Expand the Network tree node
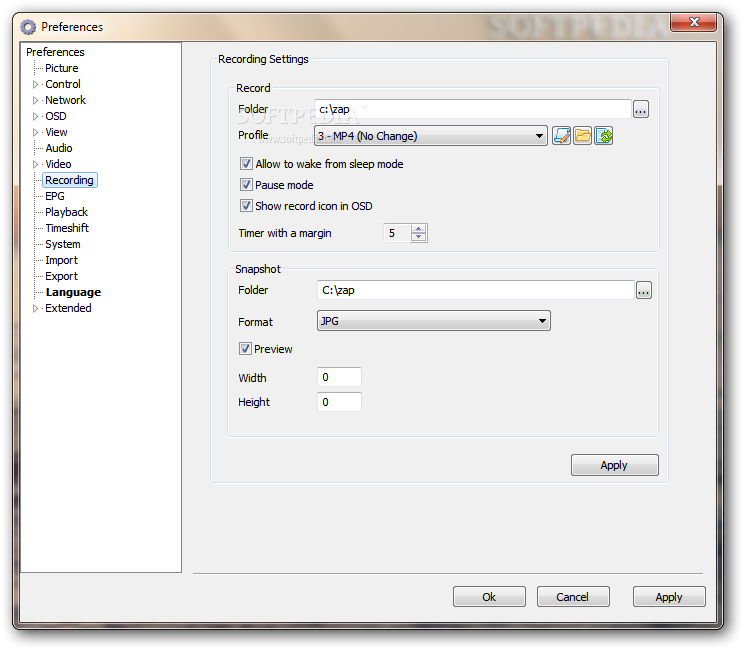 (x=35, y=101)
